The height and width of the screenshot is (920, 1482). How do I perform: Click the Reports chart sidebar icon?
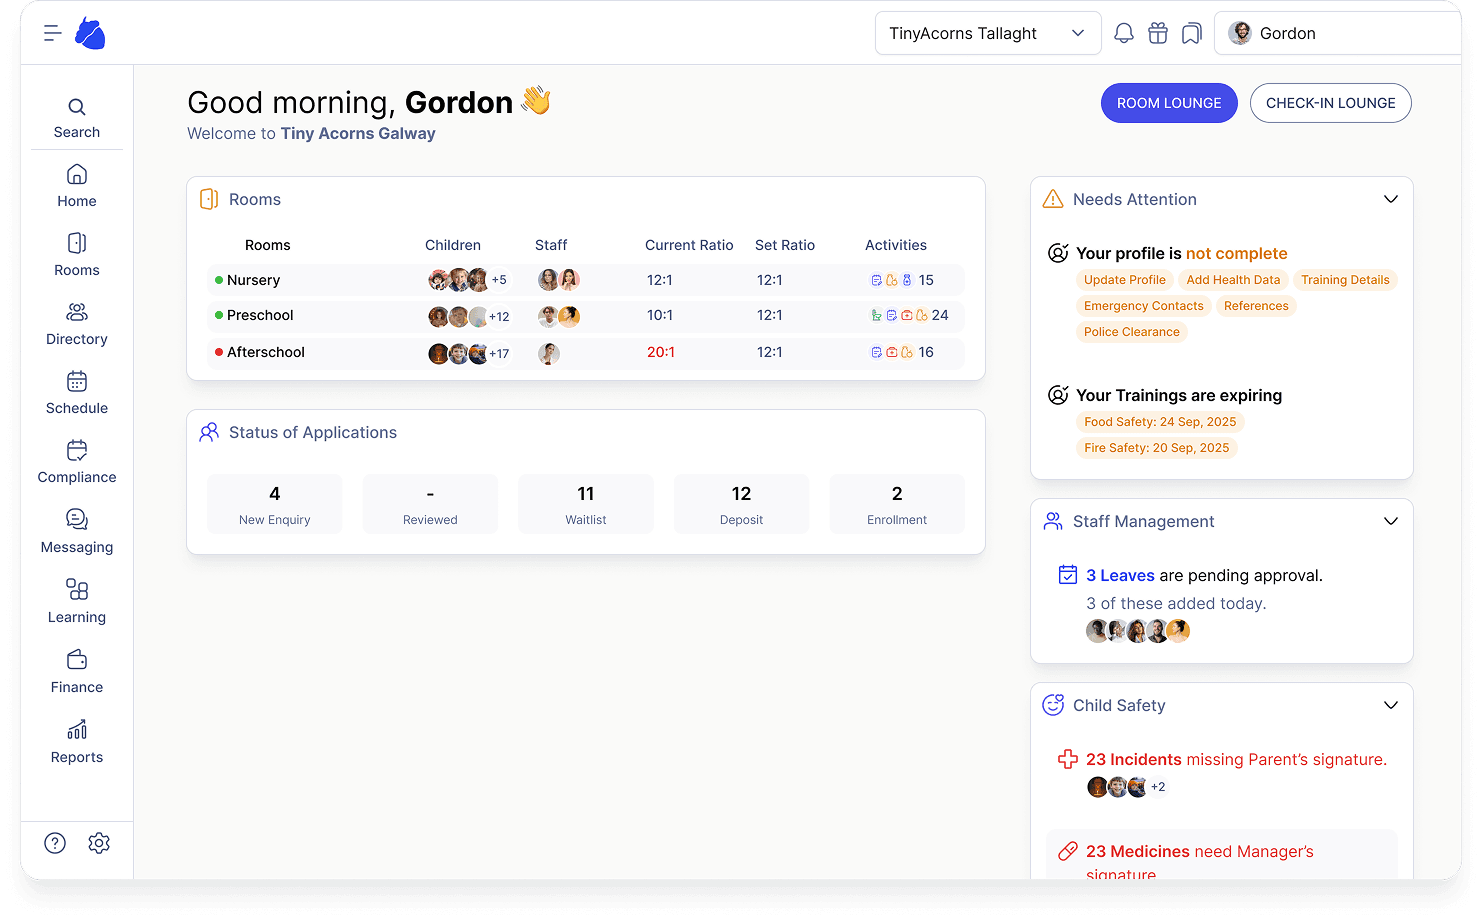pos(77,729)
